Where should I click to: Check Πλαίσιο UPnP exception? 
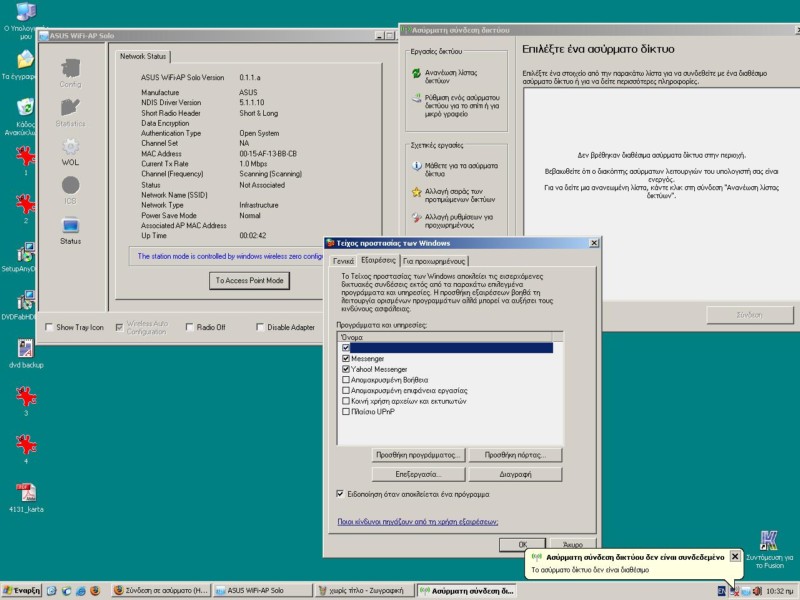click(x=346, y=411)
